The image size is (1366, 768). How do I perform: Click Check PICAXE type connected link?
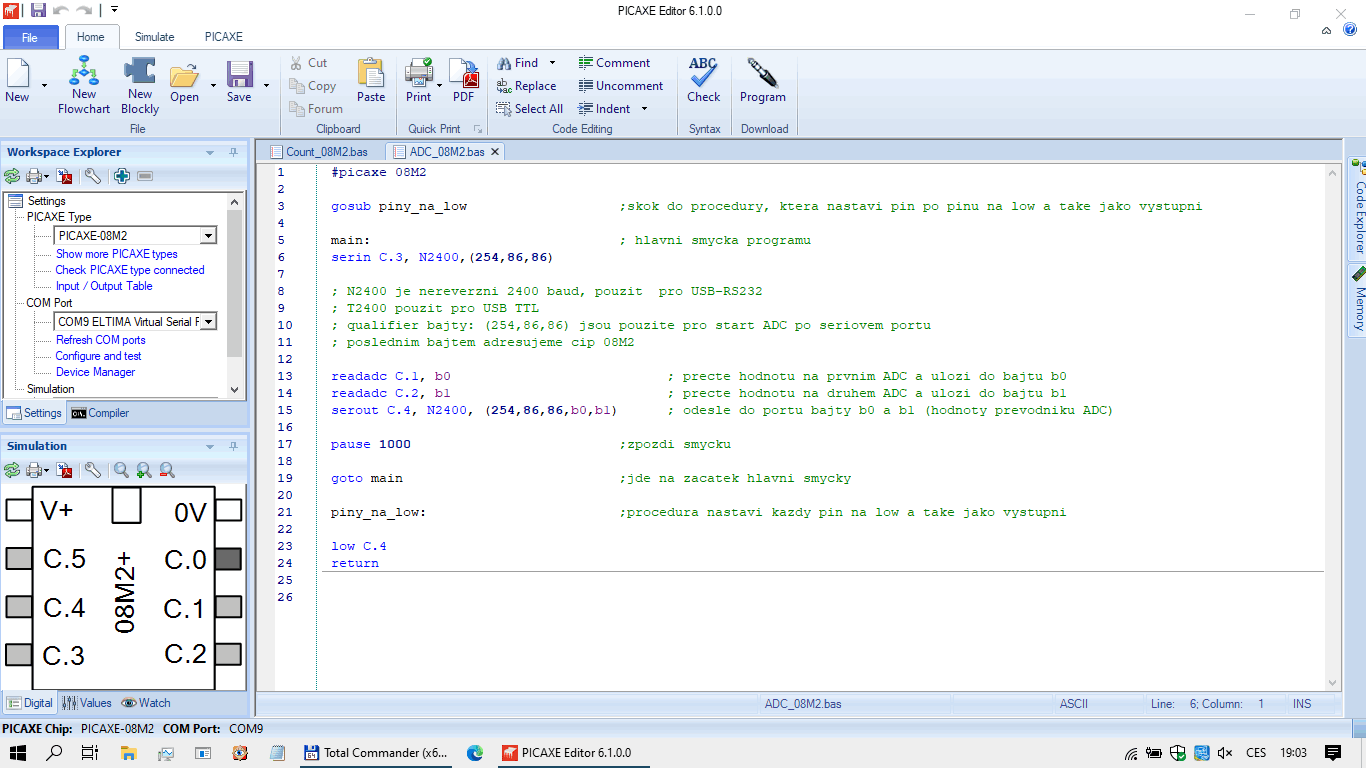129,270
